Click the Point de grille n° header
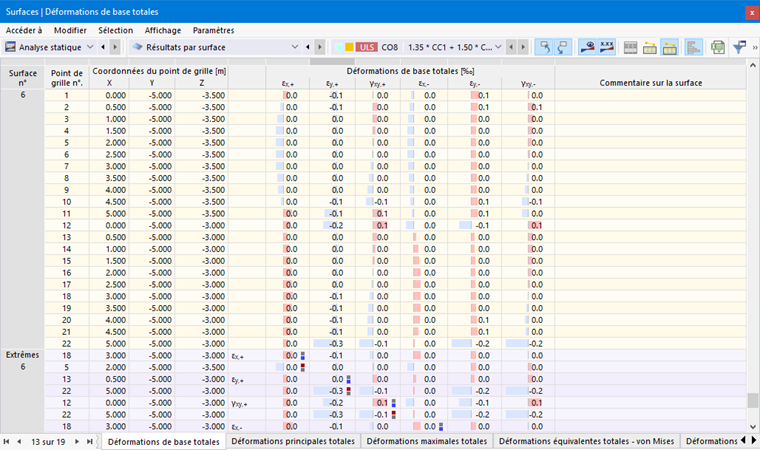 [x=67, y=78]
